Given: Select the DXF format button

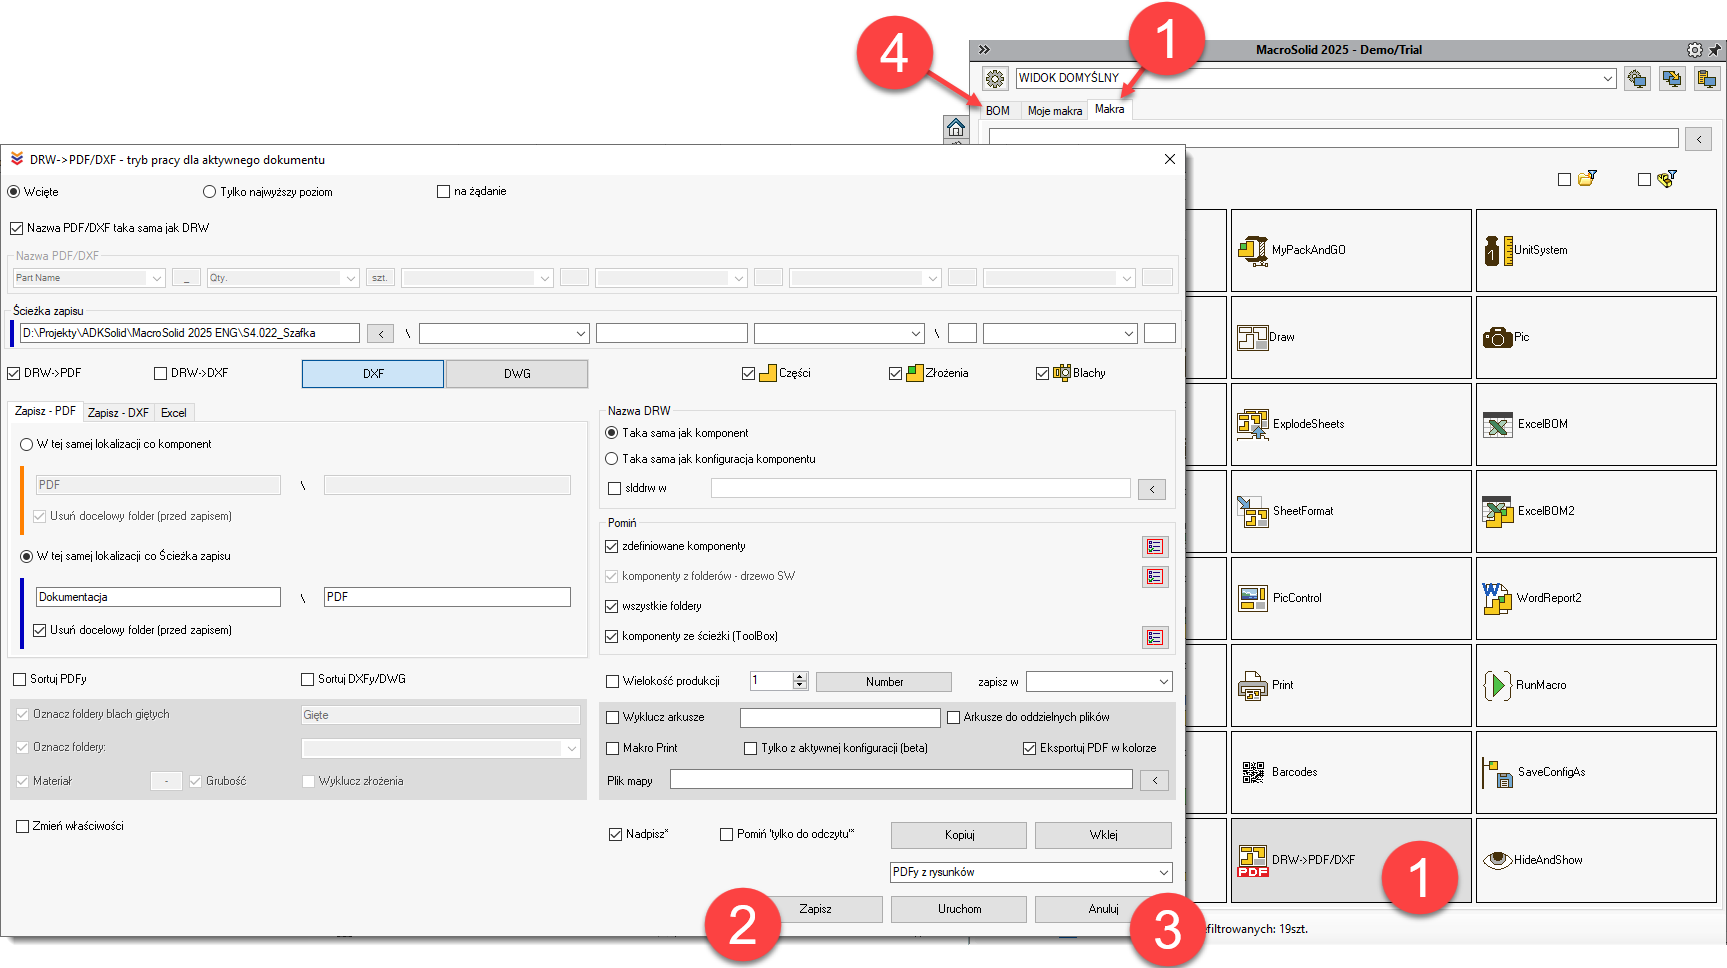Looking at the screenshot, I should [x=373, y=374].
